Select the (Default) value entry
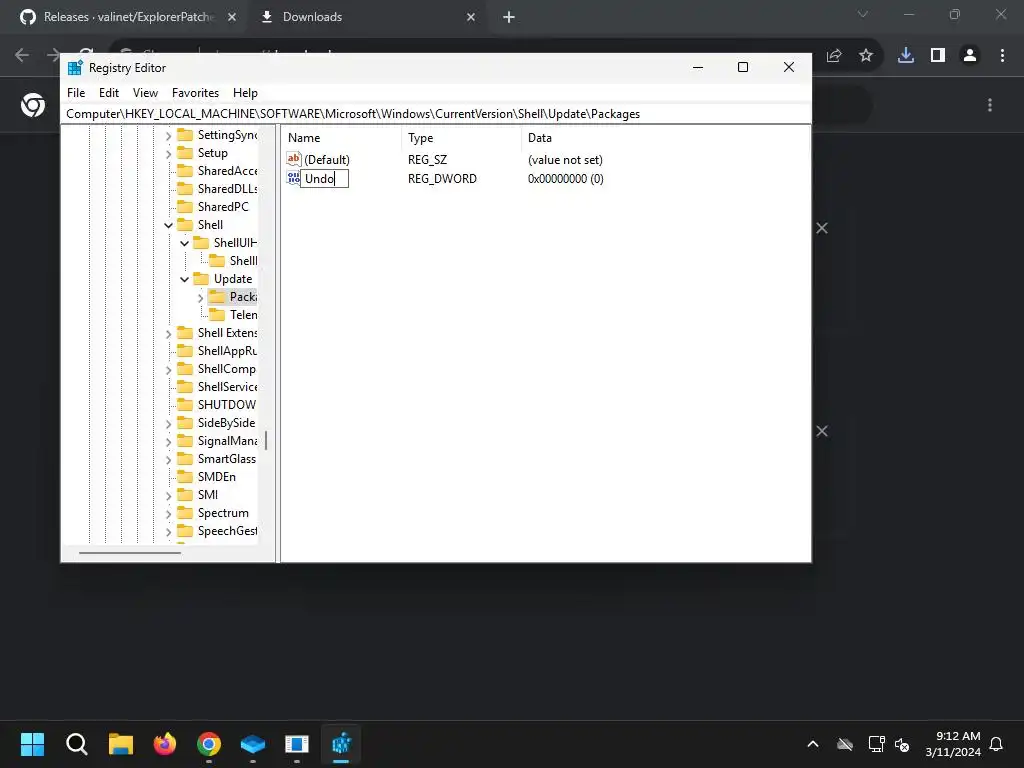The image size is (1024, 768). [x=327, y=159]
